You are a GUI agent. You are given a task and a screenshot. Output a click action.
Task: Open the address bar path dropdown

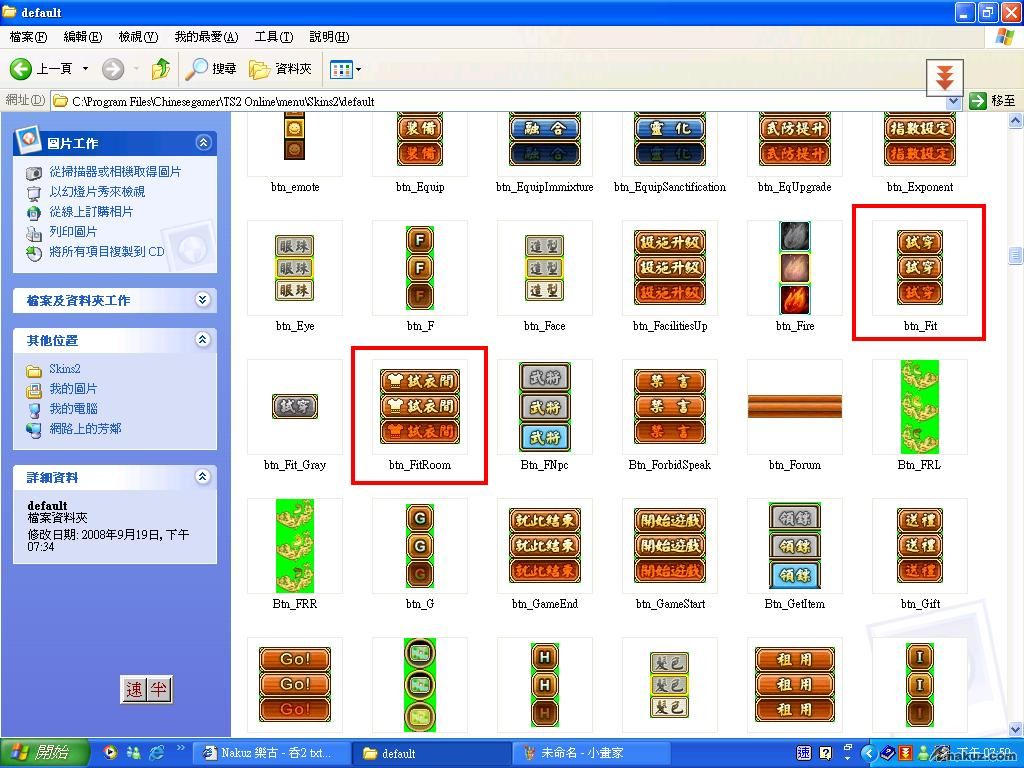953,101
